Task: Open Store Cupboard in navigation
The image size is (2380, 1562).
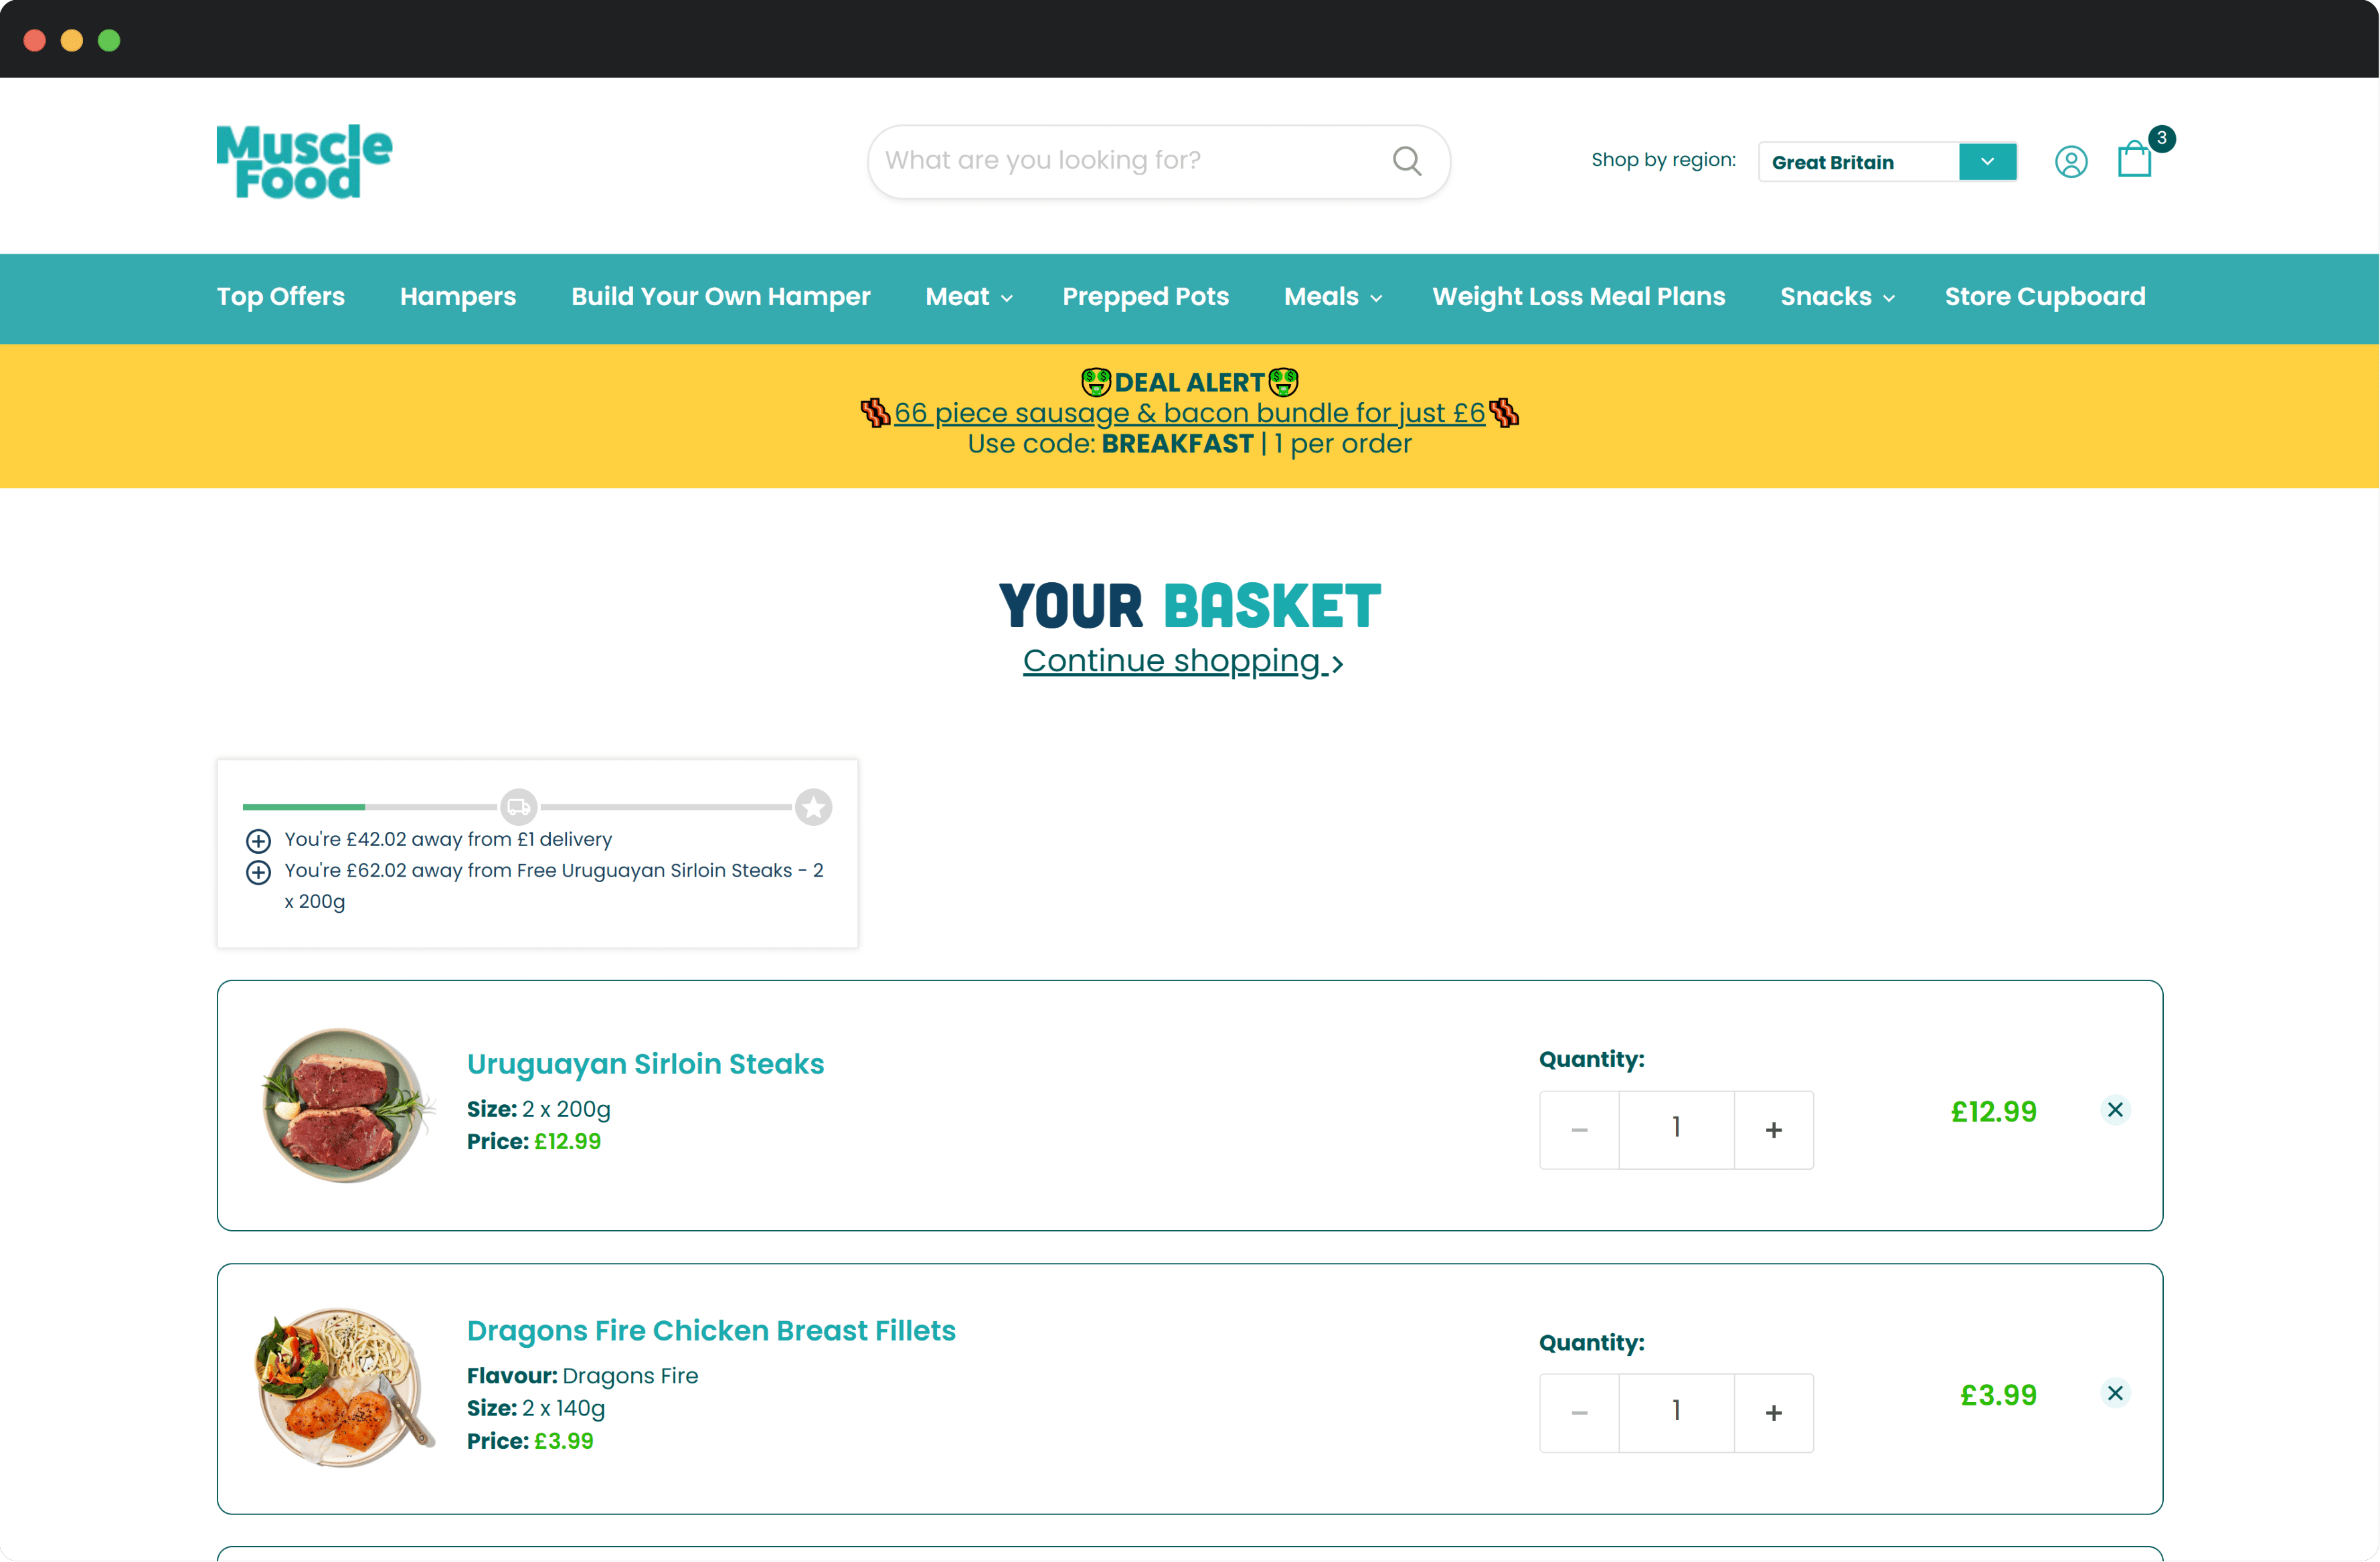Action: 2045,297
